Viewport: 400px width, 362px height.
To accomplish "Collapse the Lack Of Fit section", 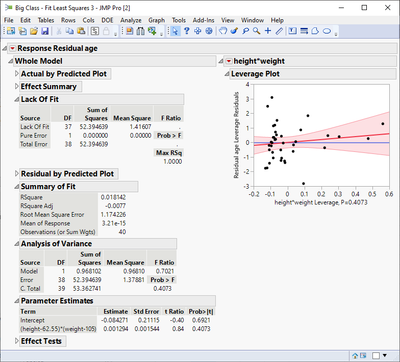I will [17, 99].
